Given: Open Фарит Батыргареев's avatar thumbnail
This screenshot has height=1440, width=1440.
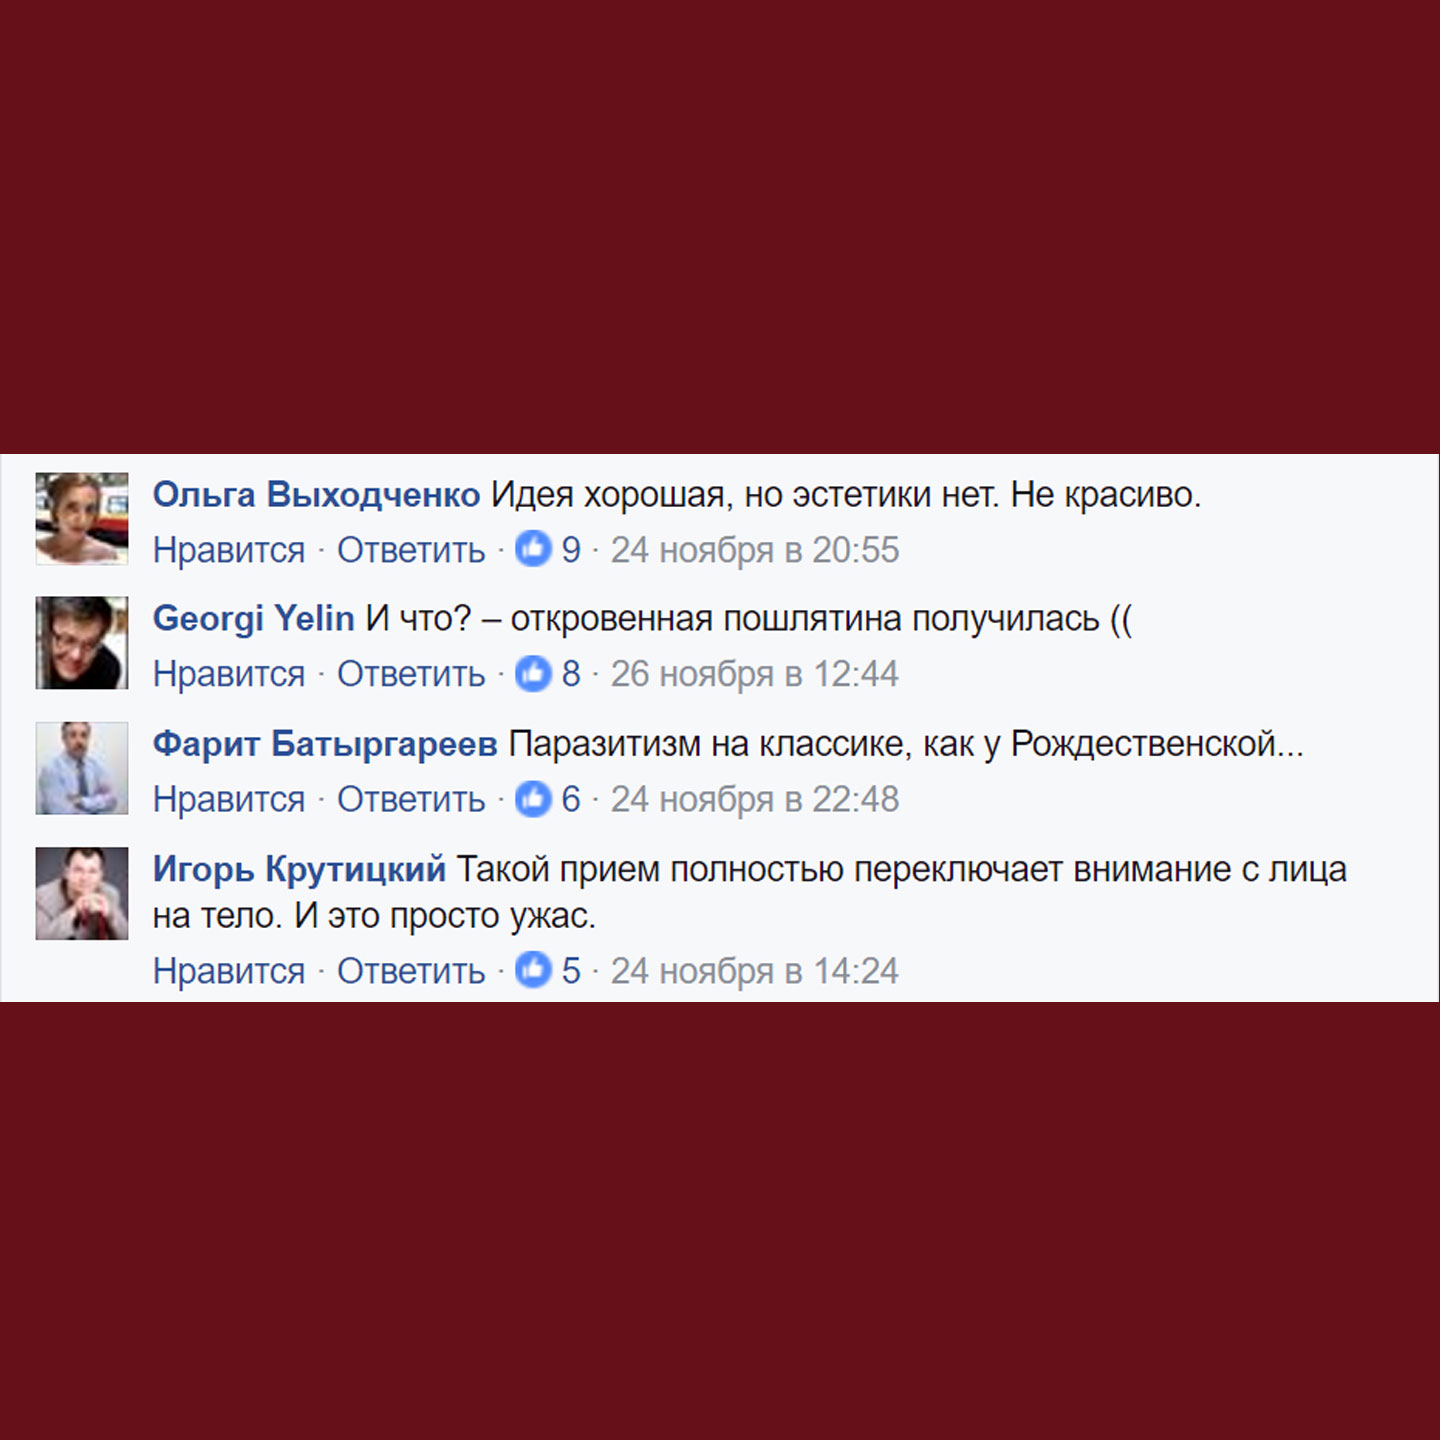Looking at the screenshot, I should [82, 768].
